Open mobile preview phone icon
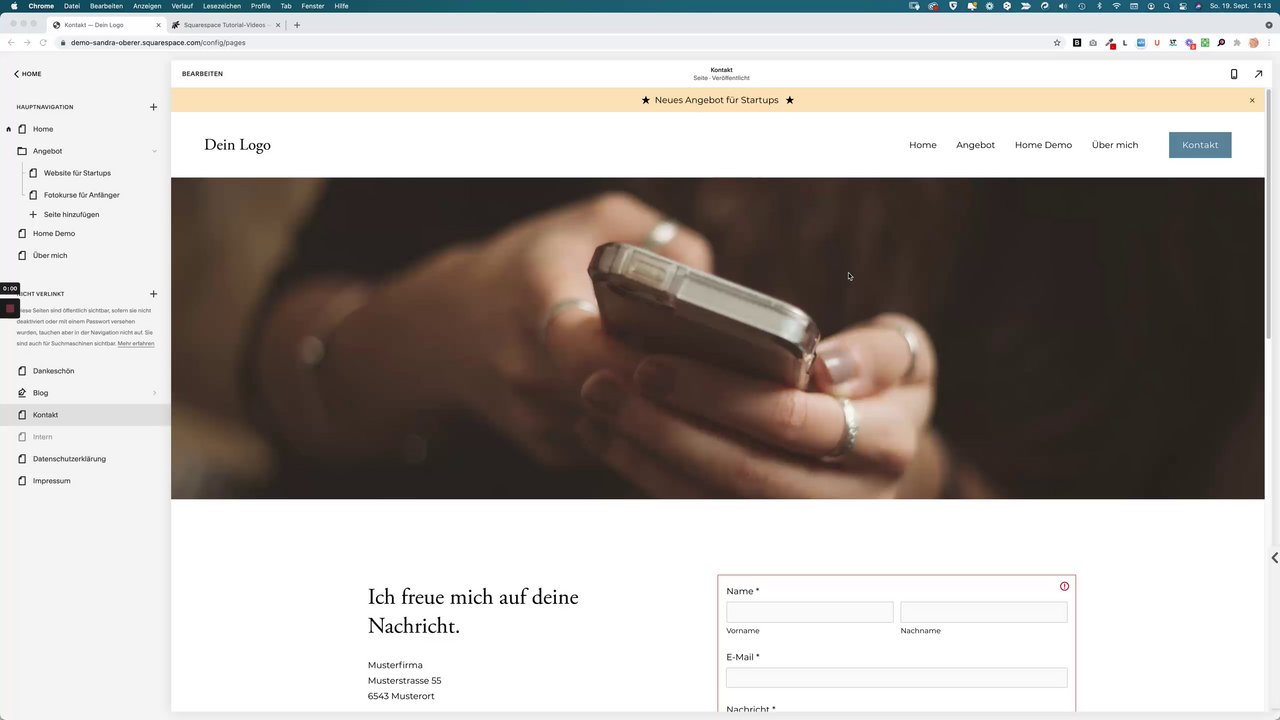1280x720 pixels. (x=1233, y=74)
